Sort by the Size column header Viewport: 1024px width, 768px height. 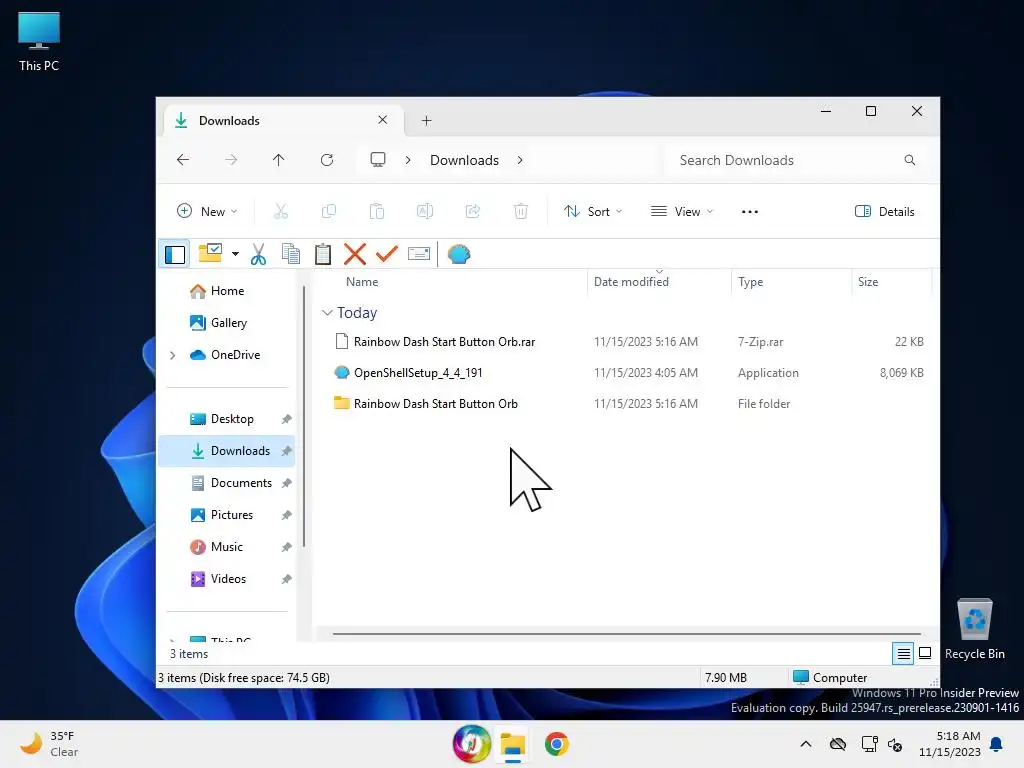point(868,281)
